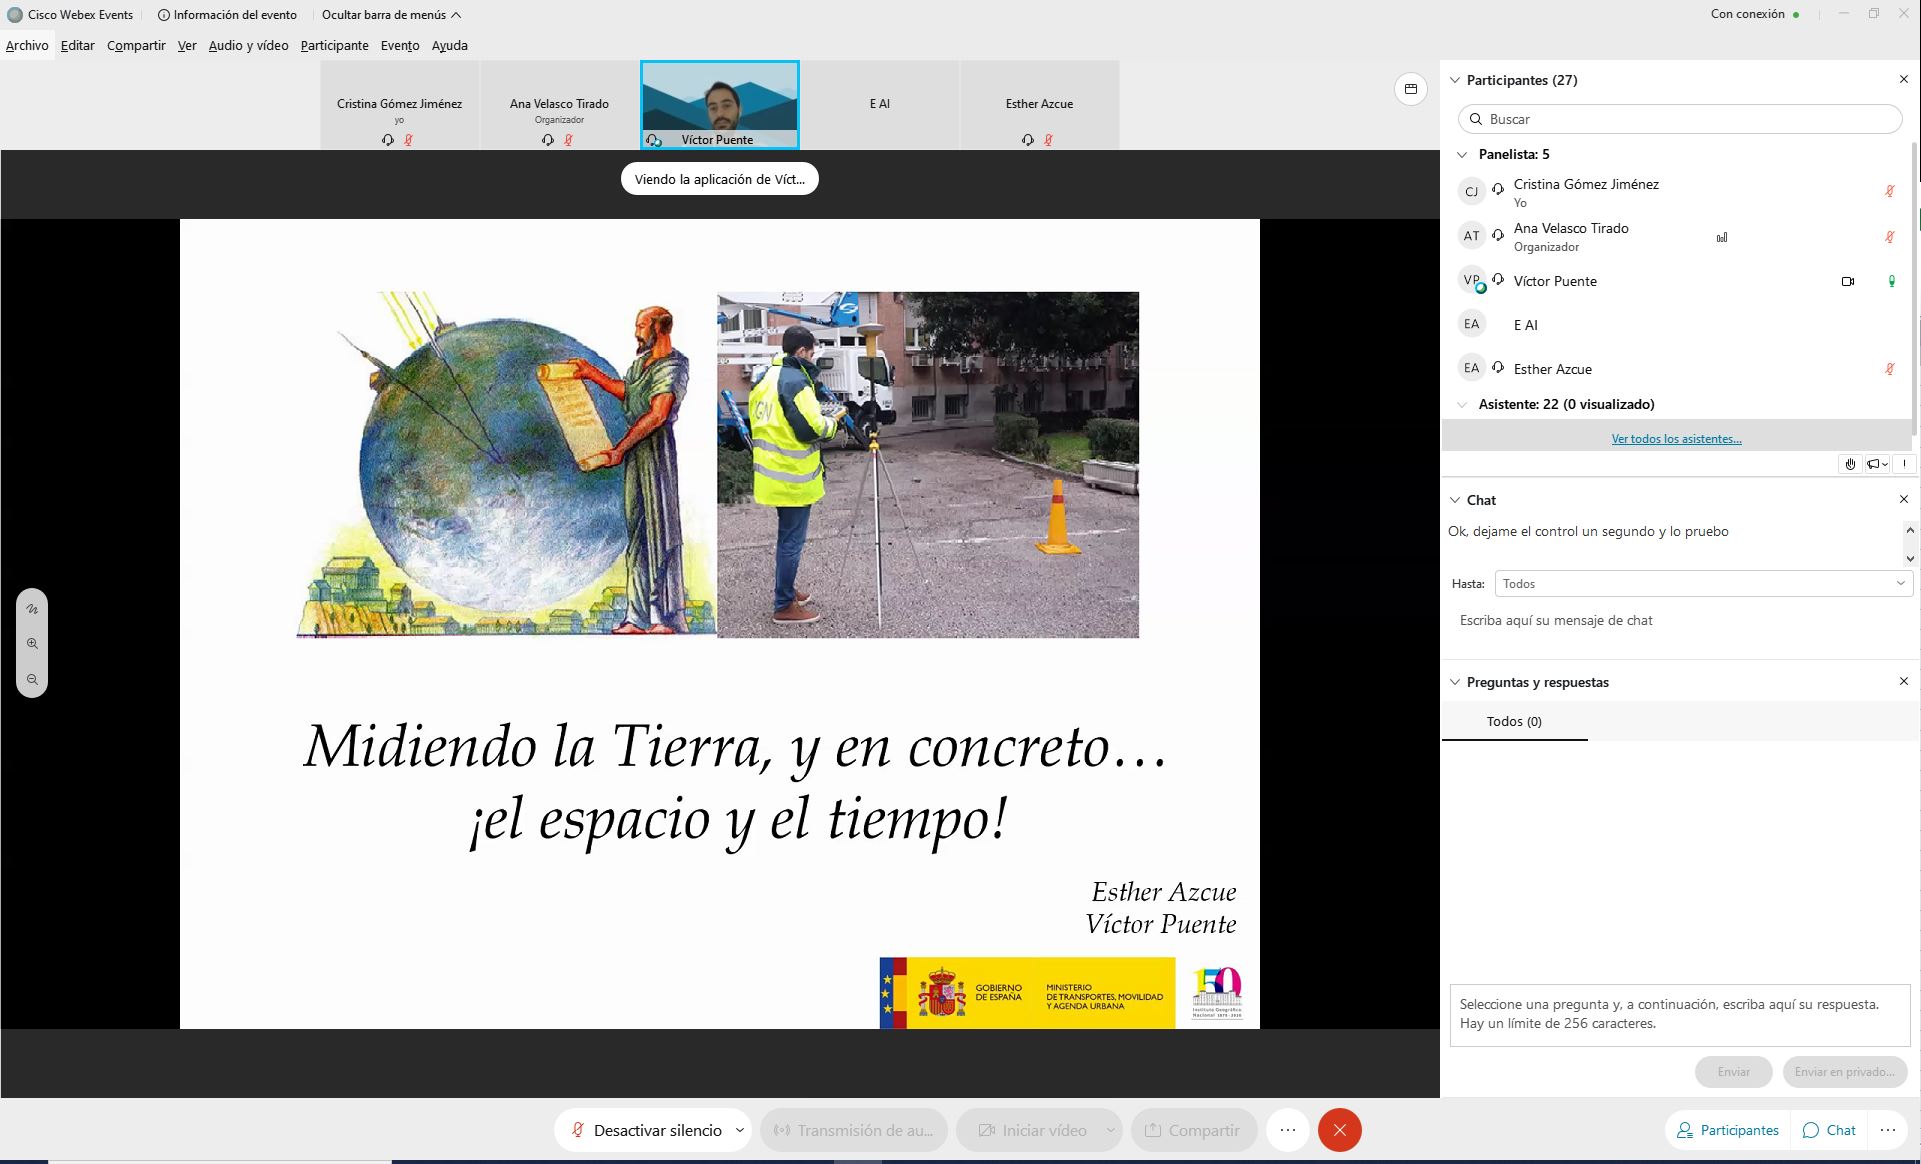Toggle the Participantes panel button

[1727, 1130]
